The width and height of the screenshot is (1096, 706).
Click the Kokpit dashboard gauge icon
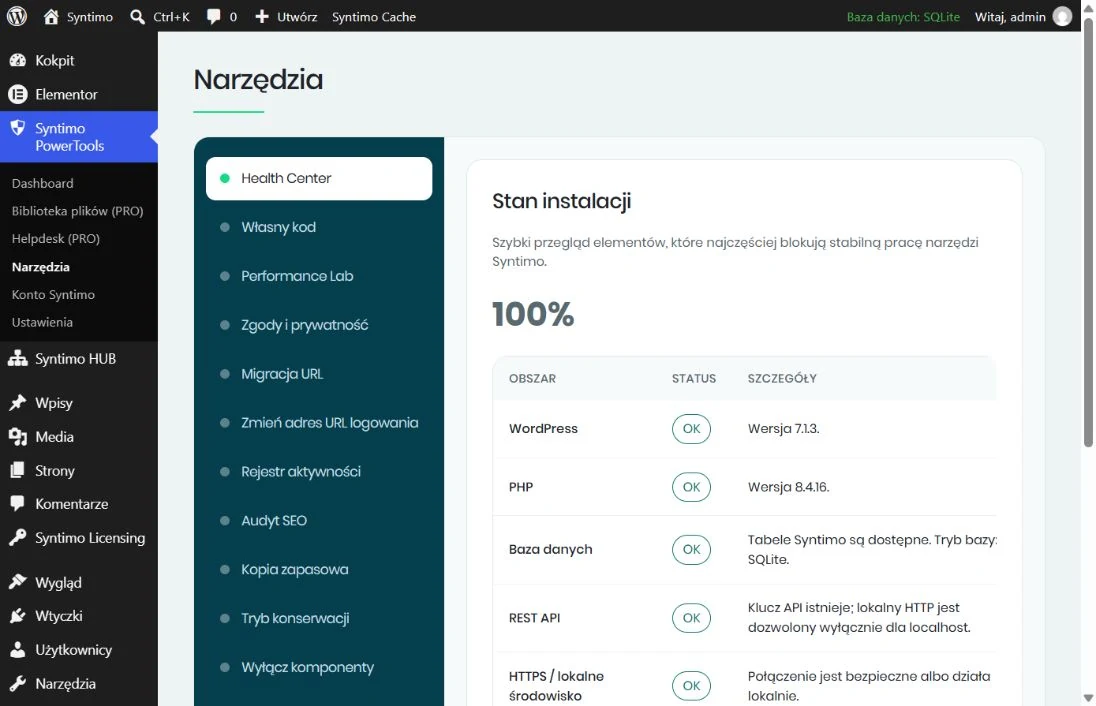point(17,60)
